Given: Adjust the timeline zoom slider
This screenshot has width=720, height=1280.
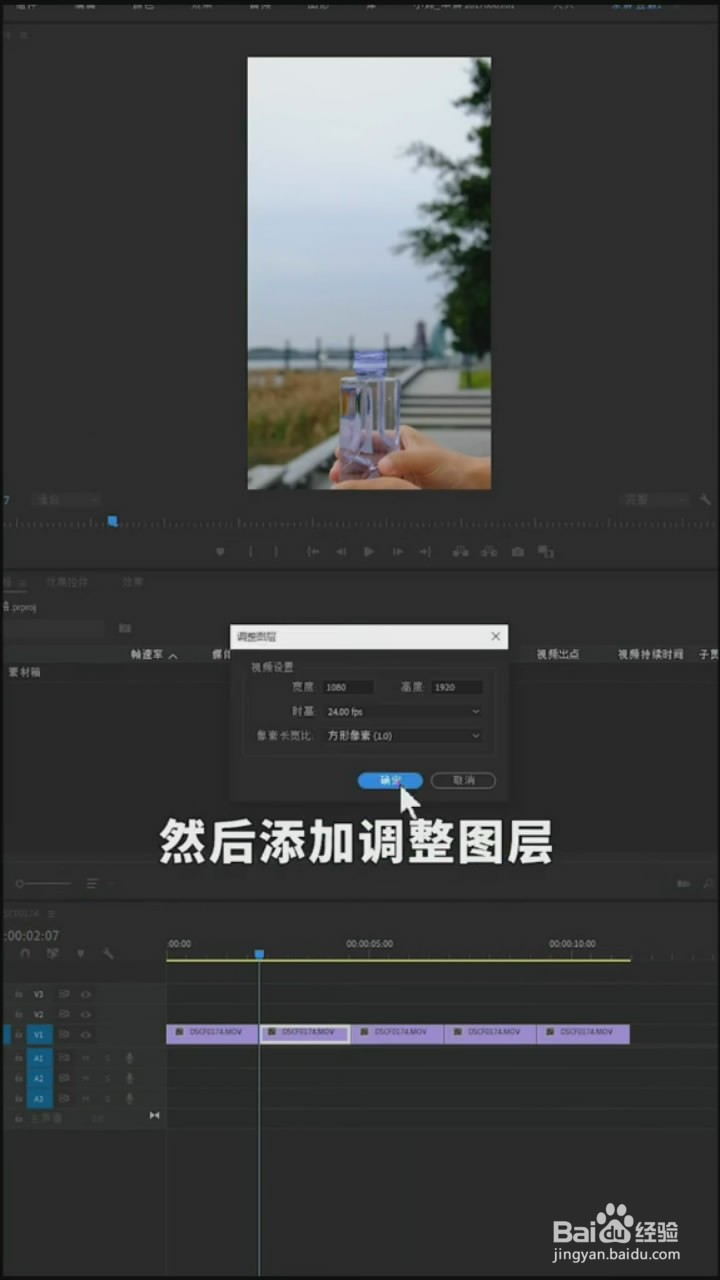Looking at the screenshot, I should [x=43, y=883].
